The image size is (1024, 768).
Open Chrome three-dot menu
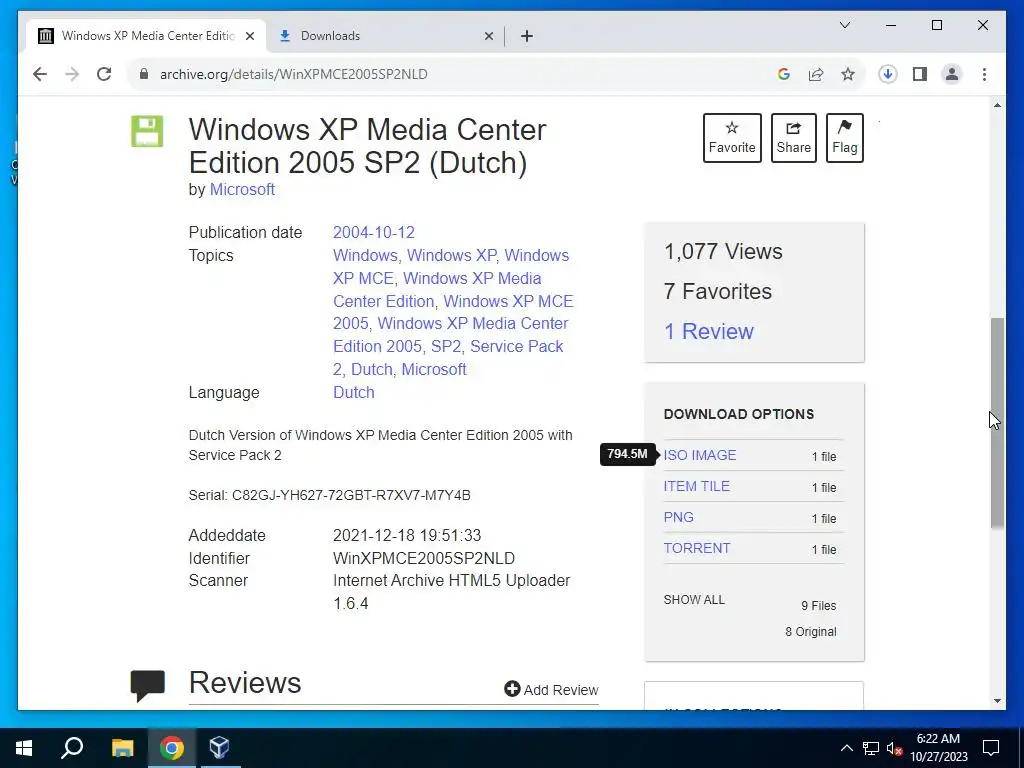(984, 74)
